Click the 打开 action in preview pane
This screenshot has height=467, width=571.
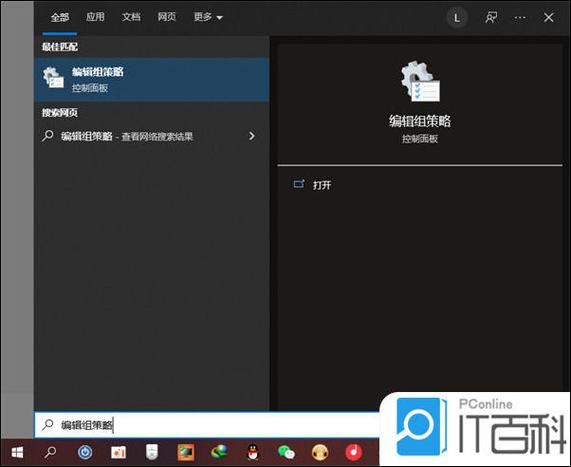point(322,185)
